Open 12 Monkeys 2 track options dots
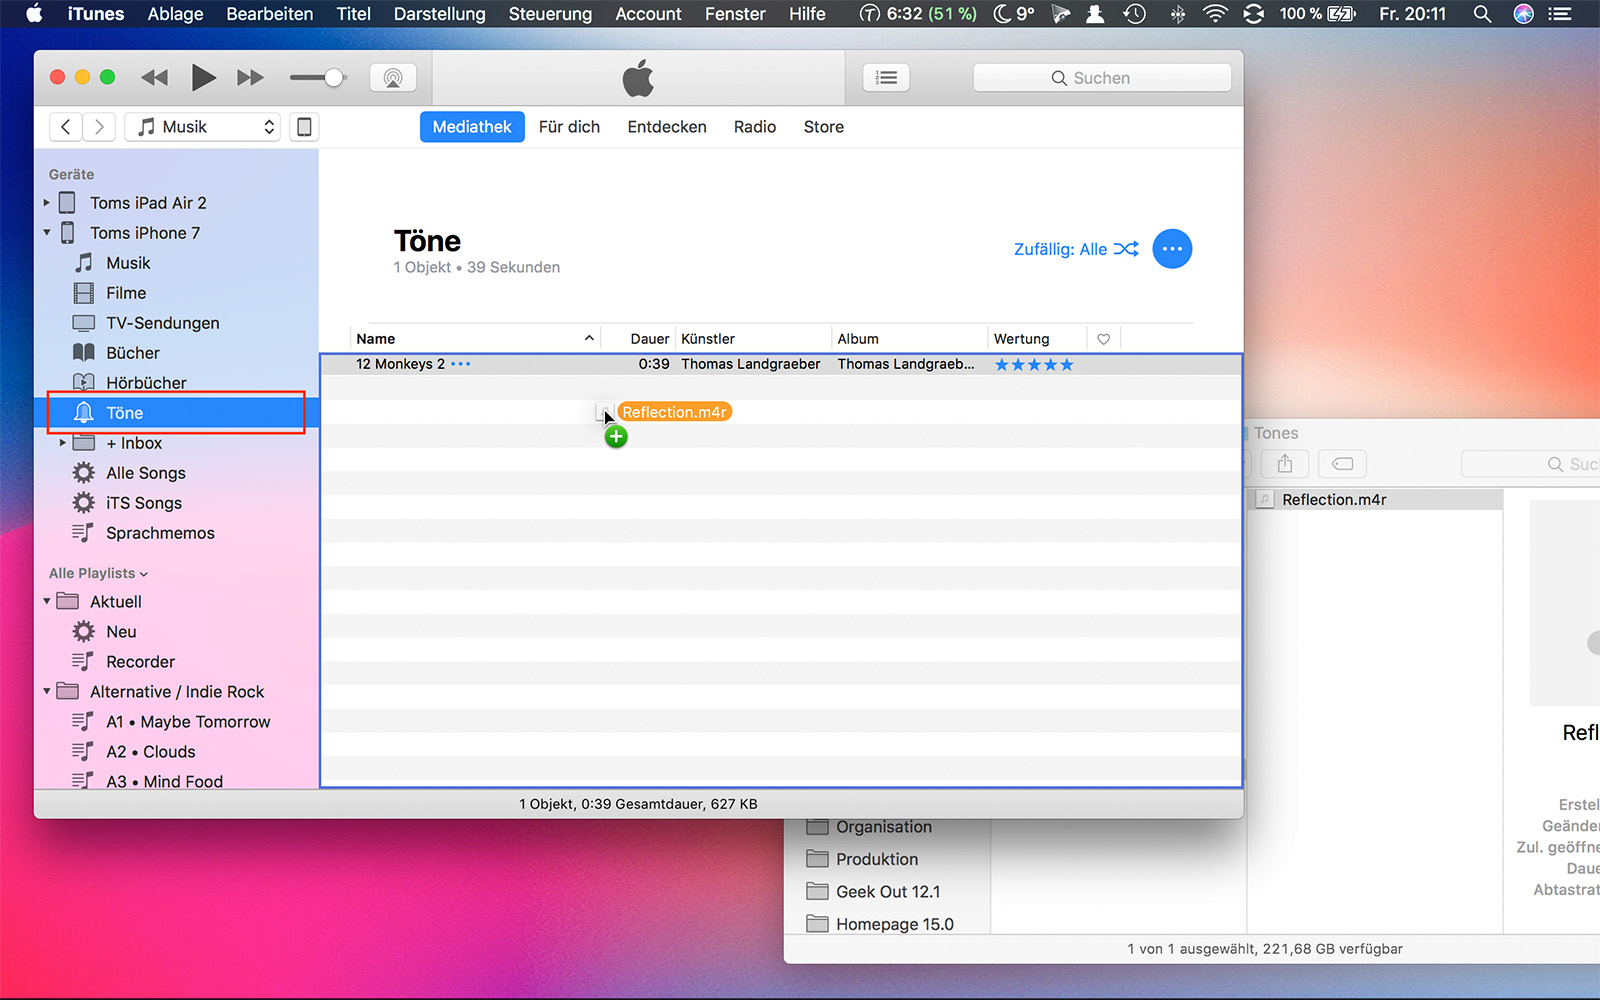Viewport: 1600px width, 1000px height. click(x=460, y=364)
